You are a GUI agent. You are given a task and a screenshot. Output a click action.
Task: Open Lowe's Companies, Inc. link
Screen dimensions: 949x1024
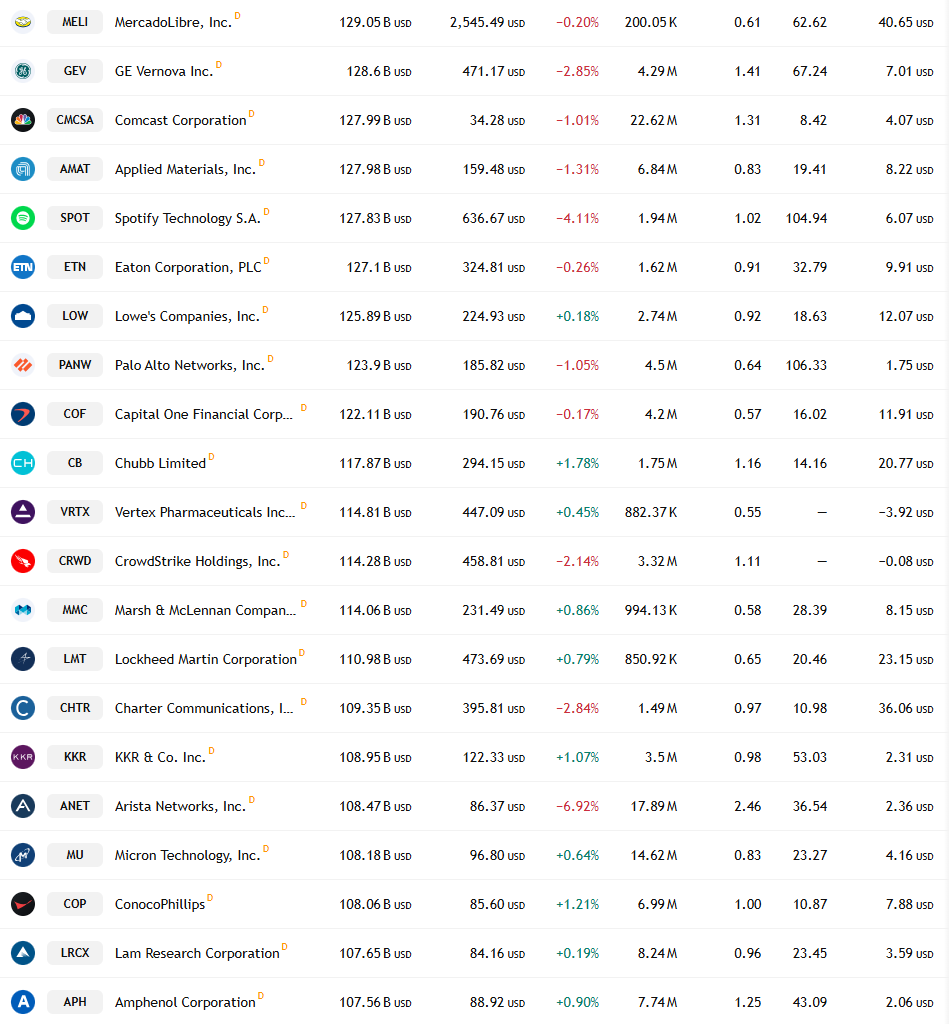187,317
